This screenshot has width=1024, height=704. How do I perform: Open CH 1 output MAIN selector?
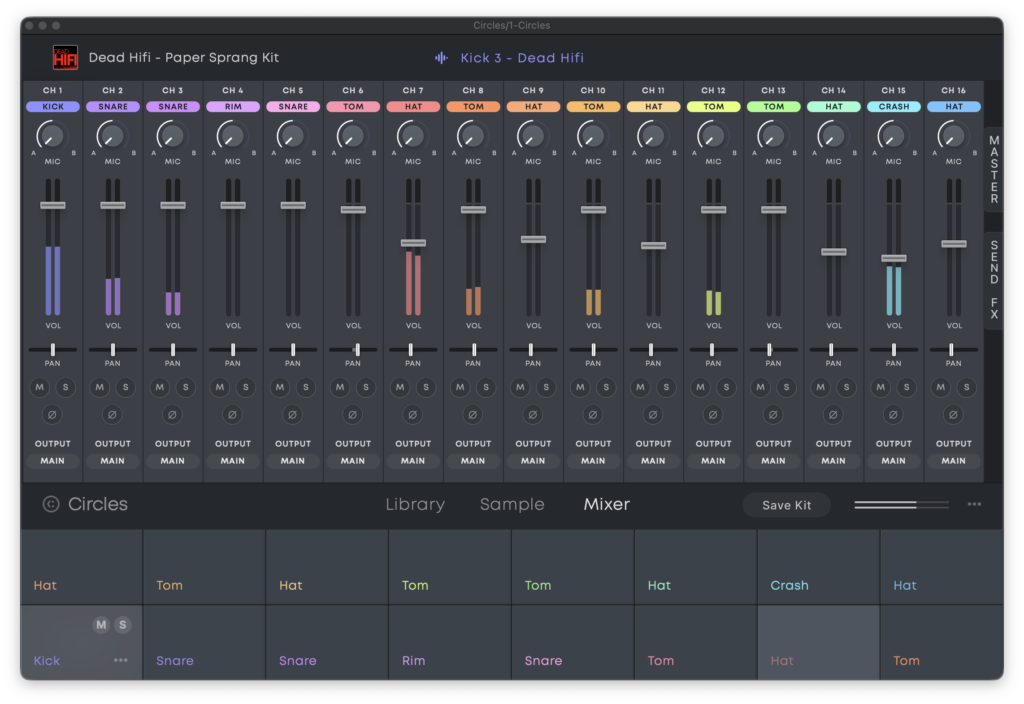52,461
